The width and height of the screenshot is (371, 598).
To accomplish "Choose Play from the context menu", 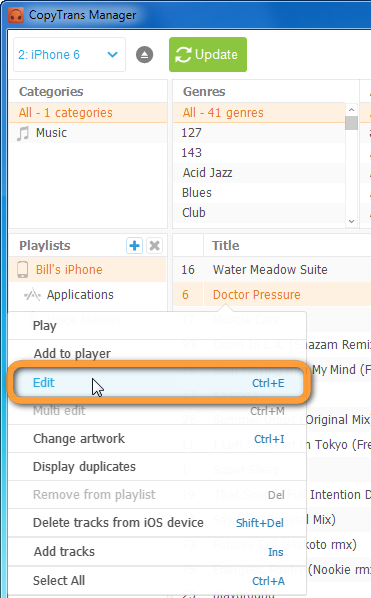I will click(157, 326).
